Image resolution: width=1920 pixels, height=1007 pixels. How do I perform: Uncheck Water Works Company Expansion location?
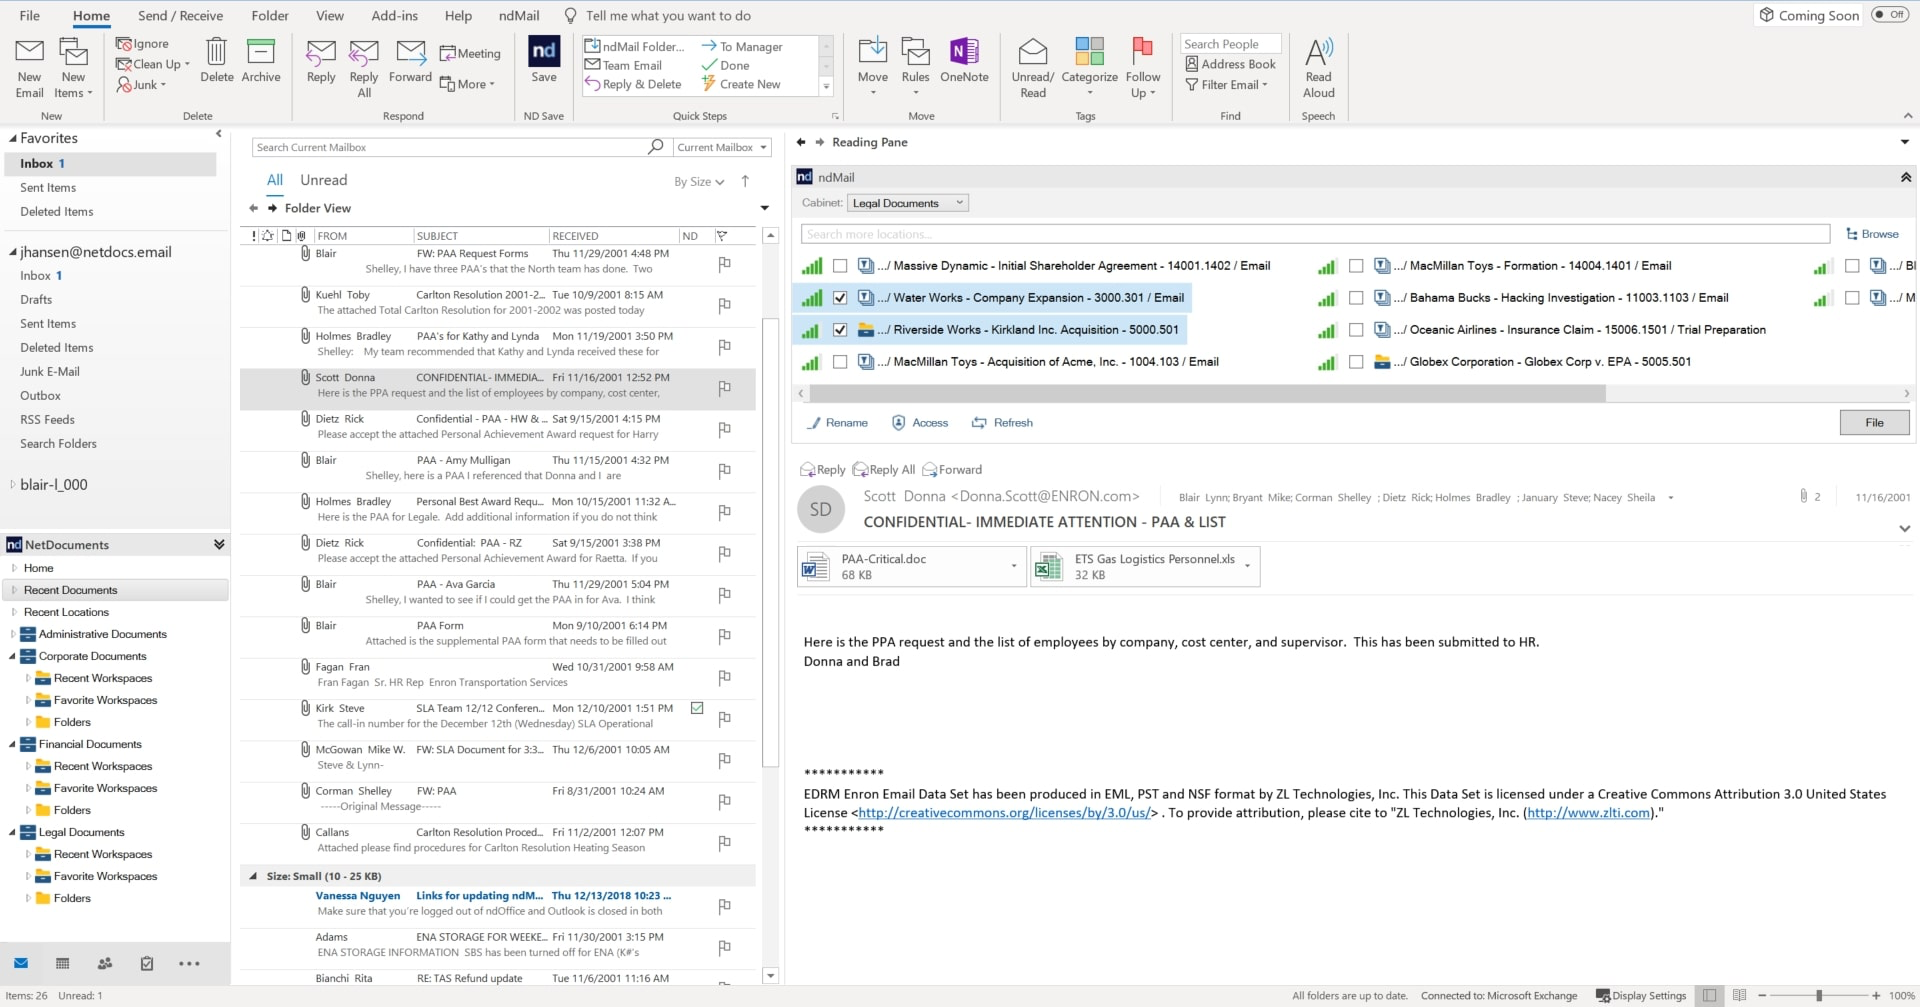click(840, 298)
